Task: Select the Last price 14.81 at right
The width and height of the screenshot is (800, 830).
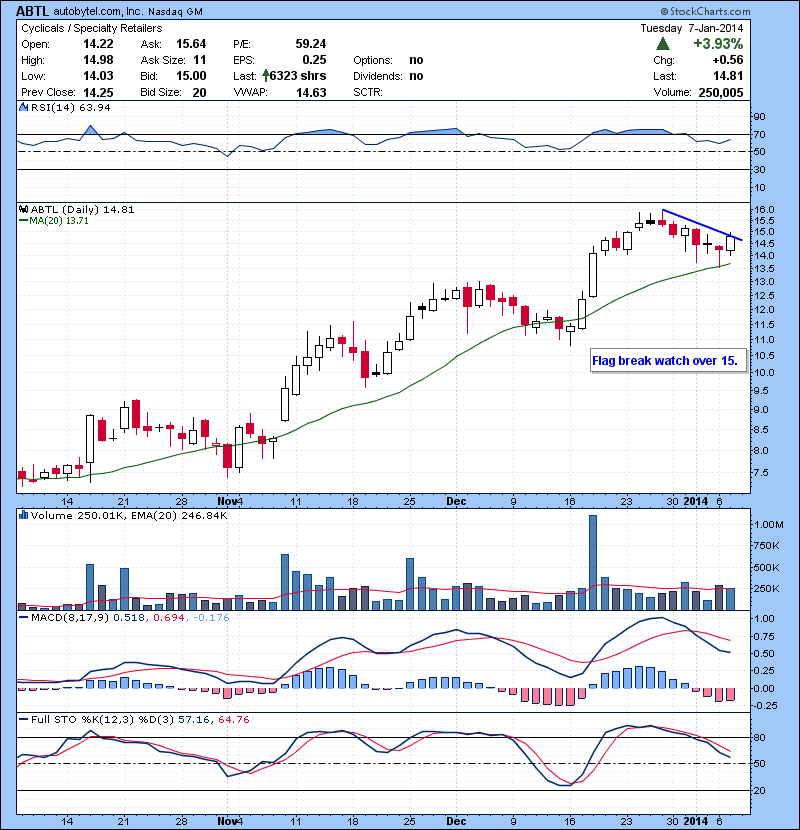Action: click(728, 76)
